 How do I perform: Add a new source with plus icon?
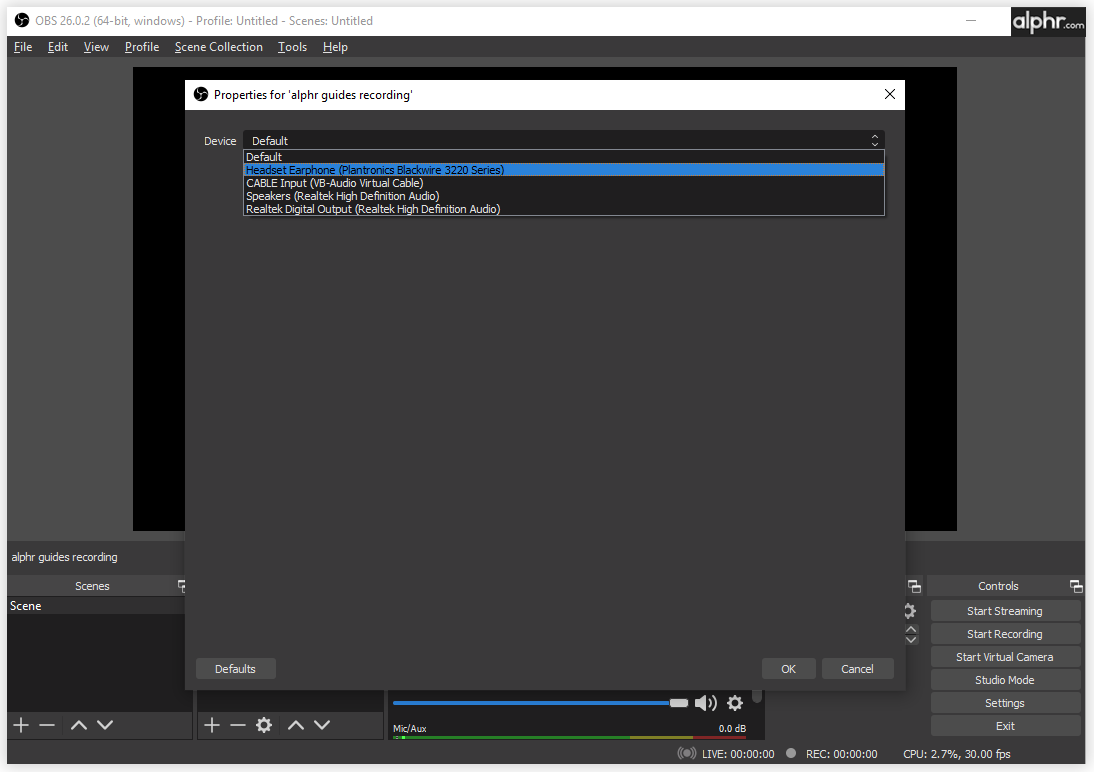pos(212,725)
